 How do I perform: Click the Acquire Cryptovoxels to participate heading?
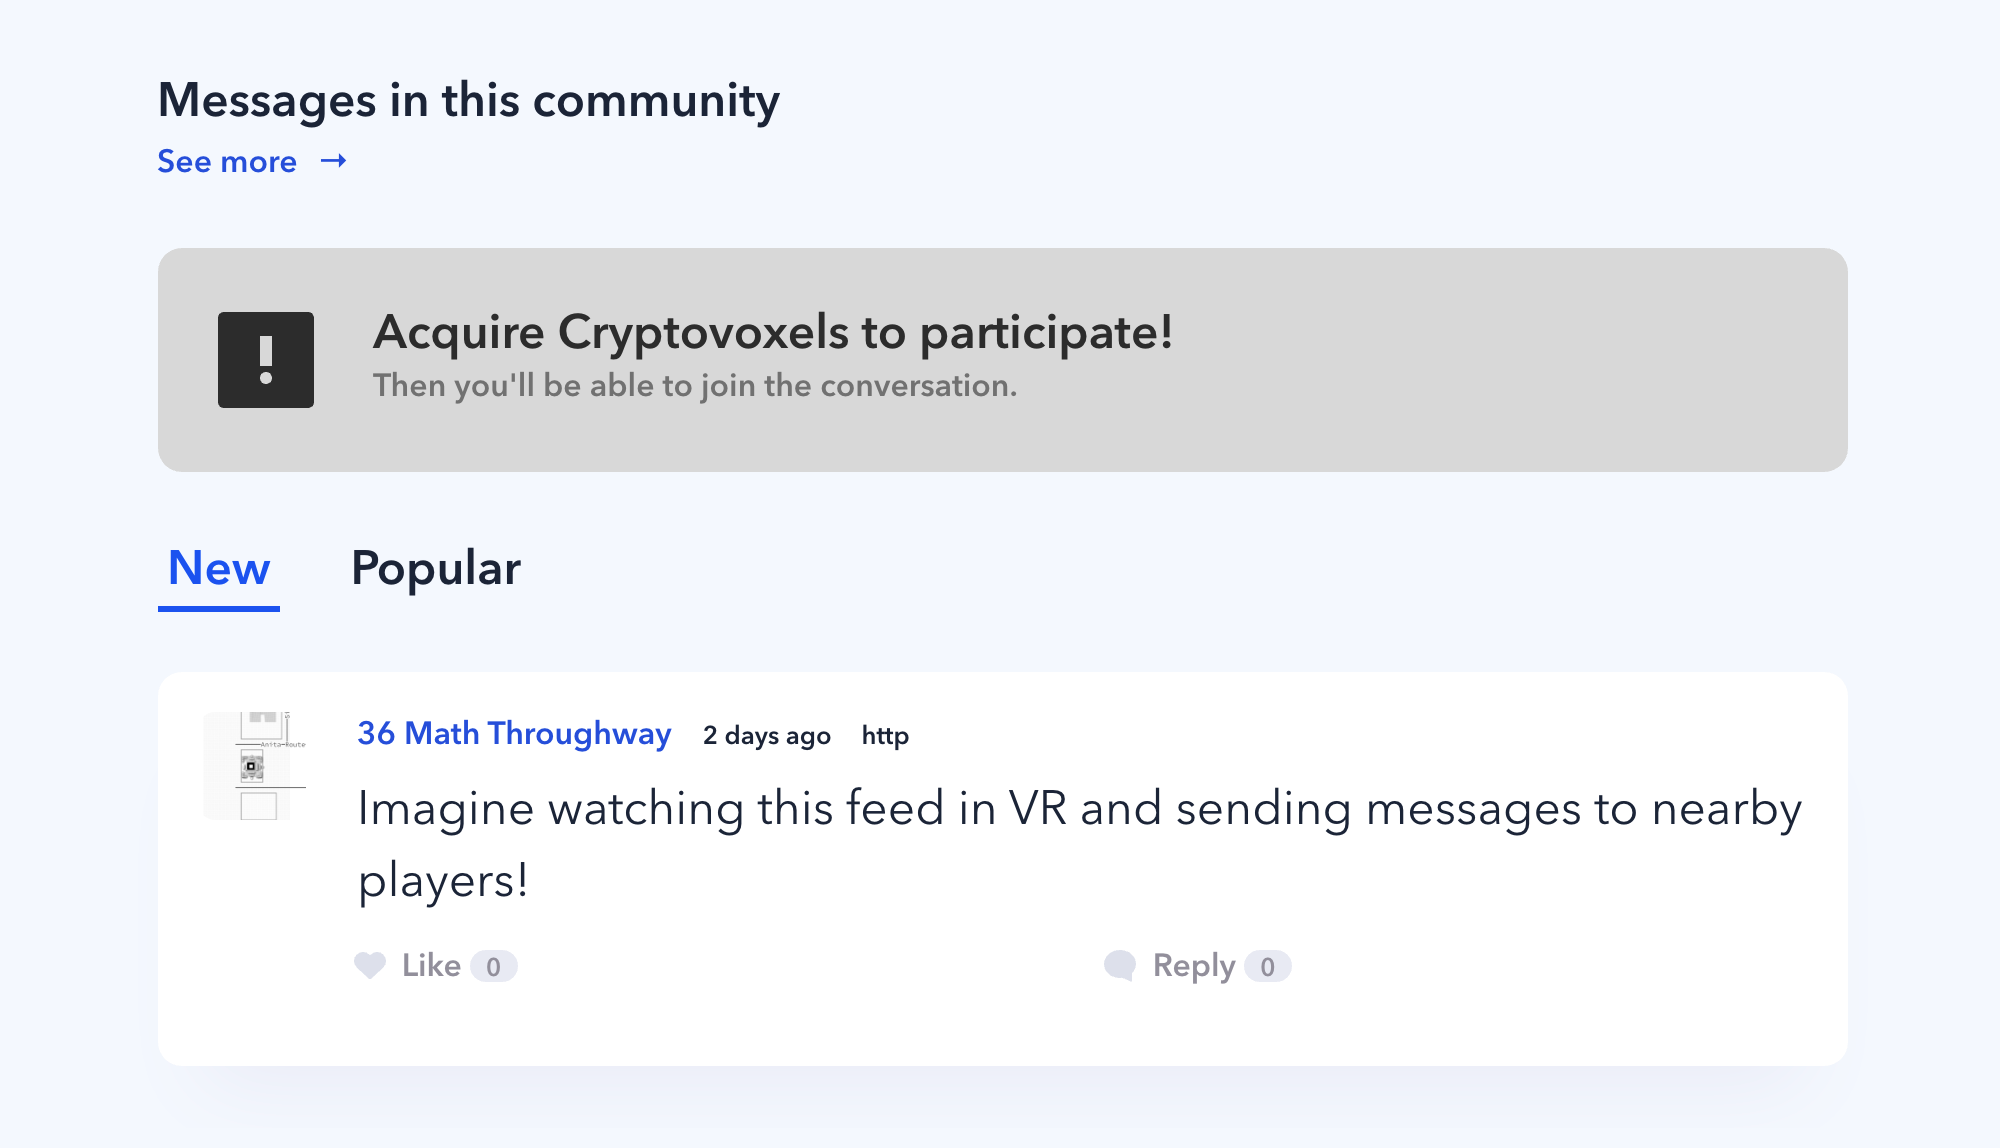[772, 332]
